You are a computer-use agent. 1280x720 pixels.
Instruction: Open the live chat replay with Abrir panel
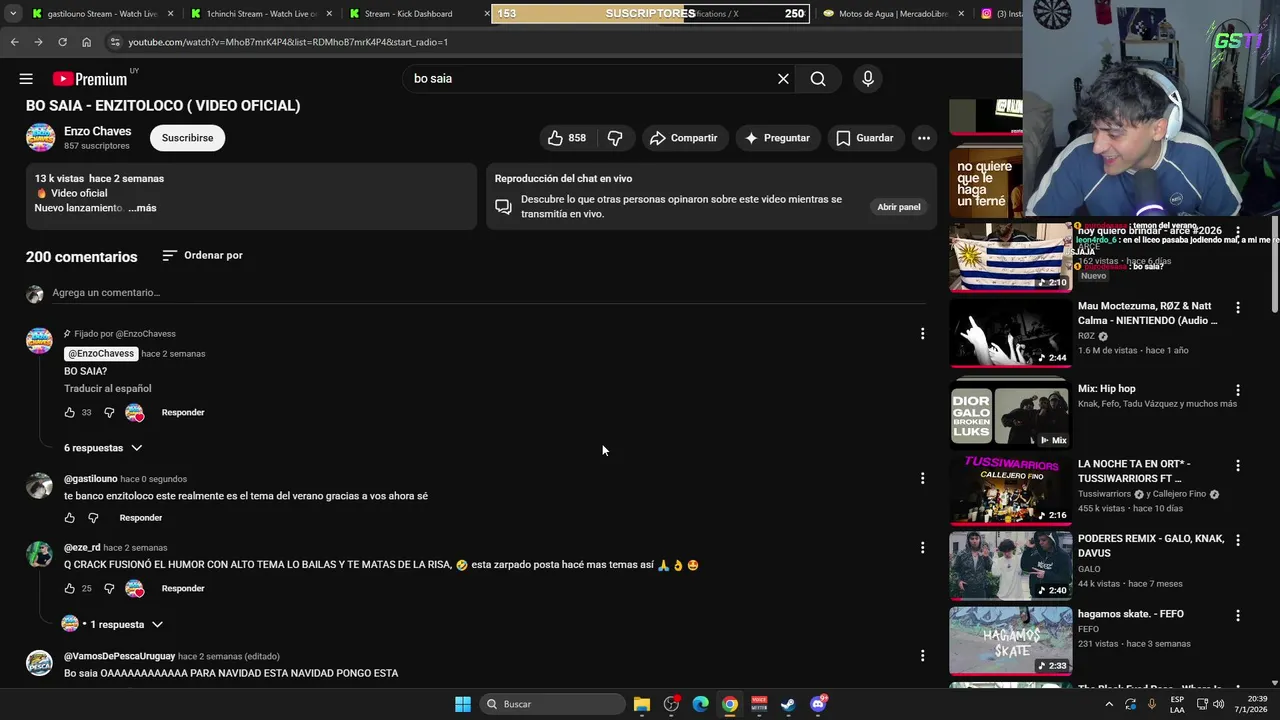pos(899,207)
